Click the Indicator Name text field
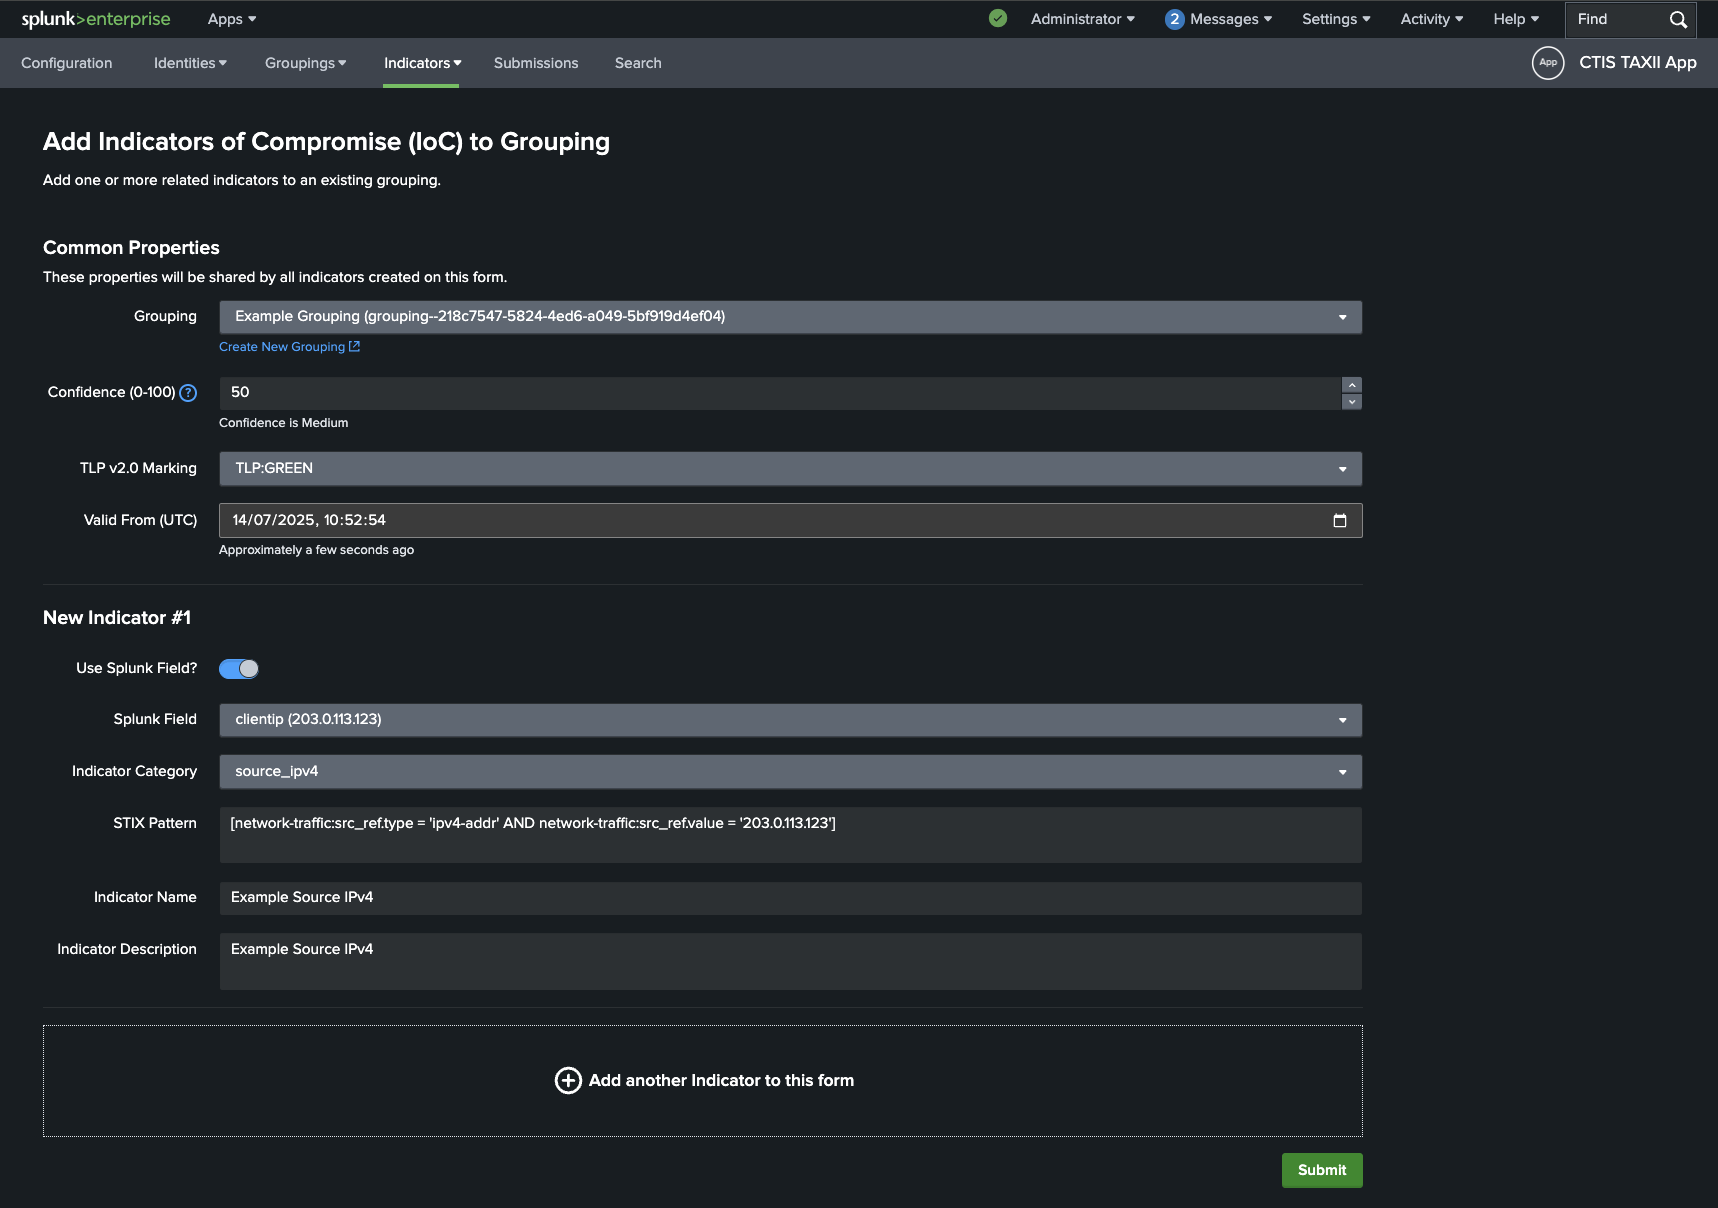 790,898
